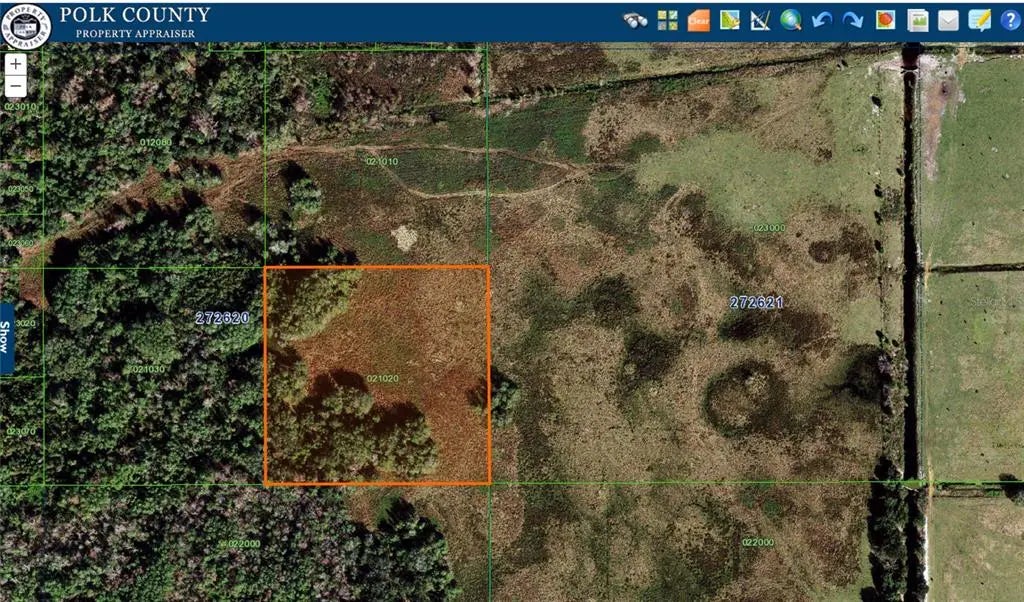The image size is (1024, 602).
Task: Expand the side panel via Show tab
Action: (x=7, y=338)
